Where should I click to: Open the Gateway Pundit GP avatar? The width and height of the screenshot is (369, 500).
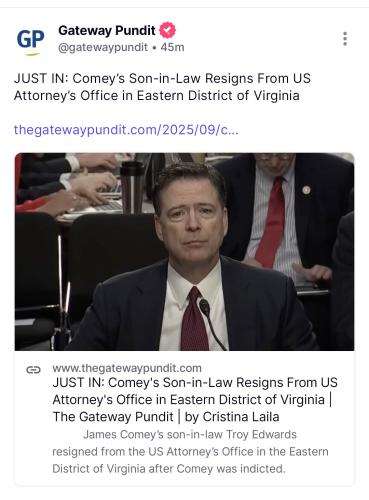30,40
